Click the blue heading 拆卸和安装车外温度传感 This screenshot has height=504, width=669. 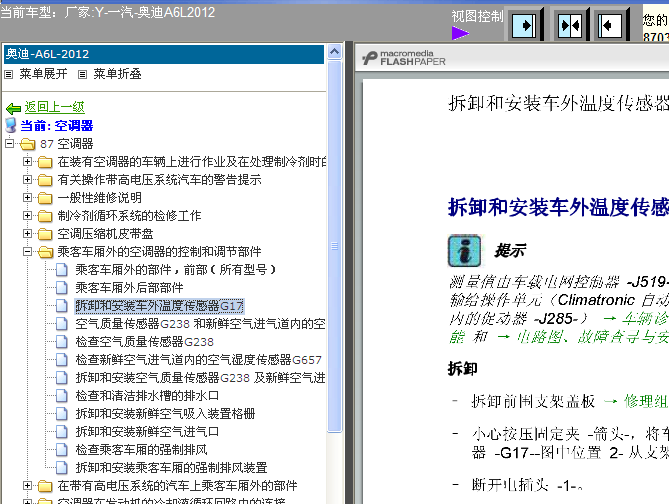(x=558, y=208)
